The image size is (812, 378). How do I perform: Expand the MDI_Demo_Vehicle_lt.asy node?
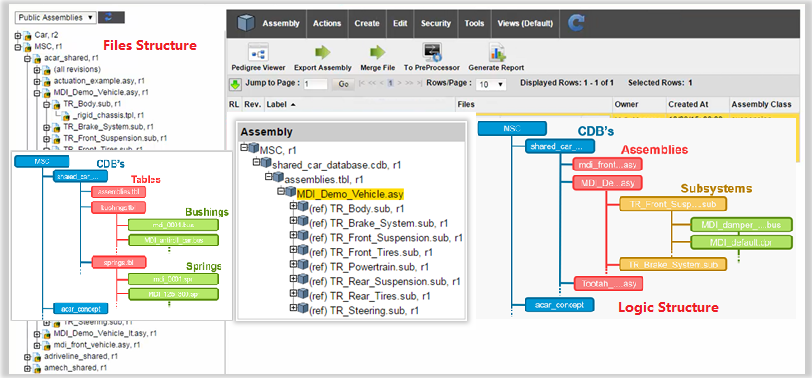coord(37,333)
